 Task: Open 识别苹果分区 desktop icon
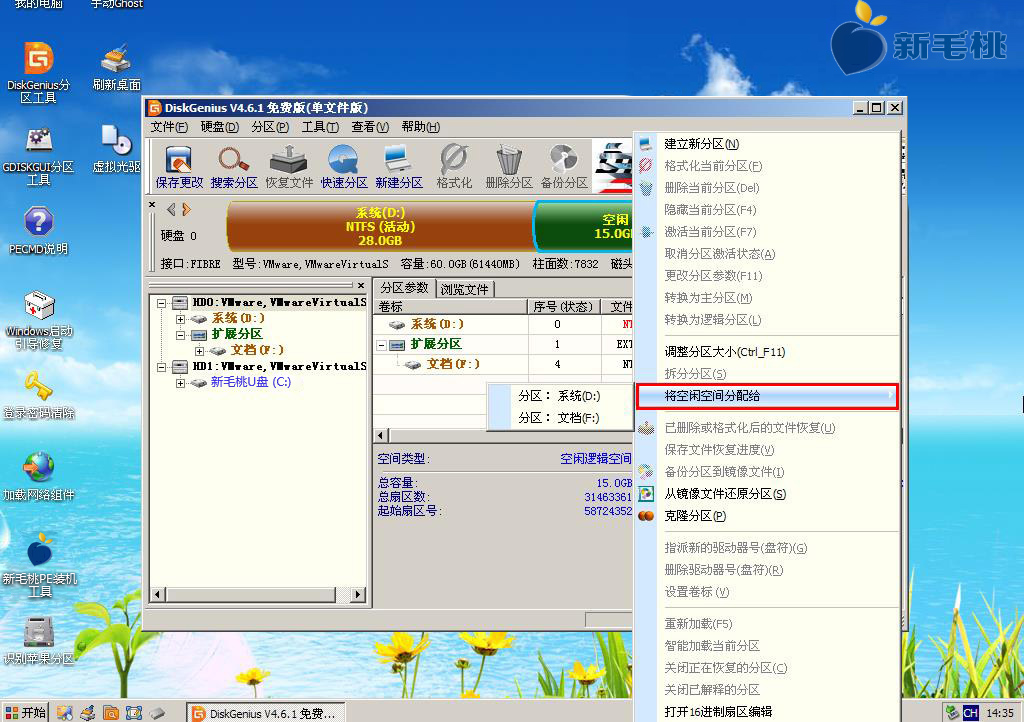(x=39, y=641)
